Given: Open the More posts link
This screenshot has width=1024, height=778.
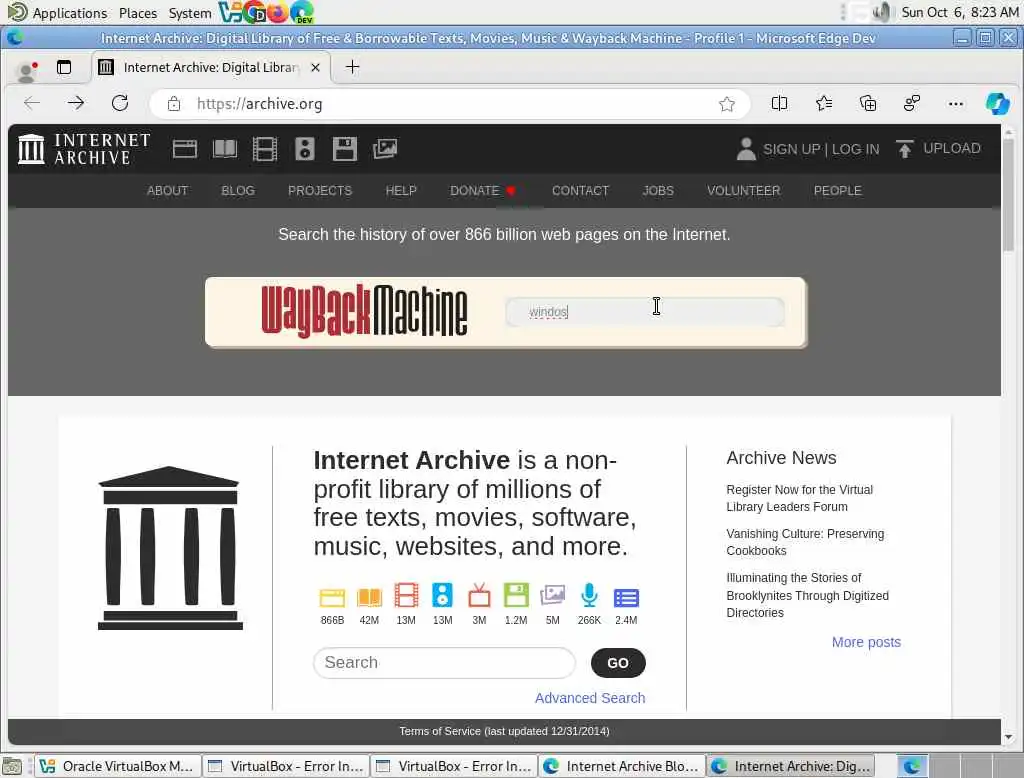Looking at the screenshot, I should (866, 642).
